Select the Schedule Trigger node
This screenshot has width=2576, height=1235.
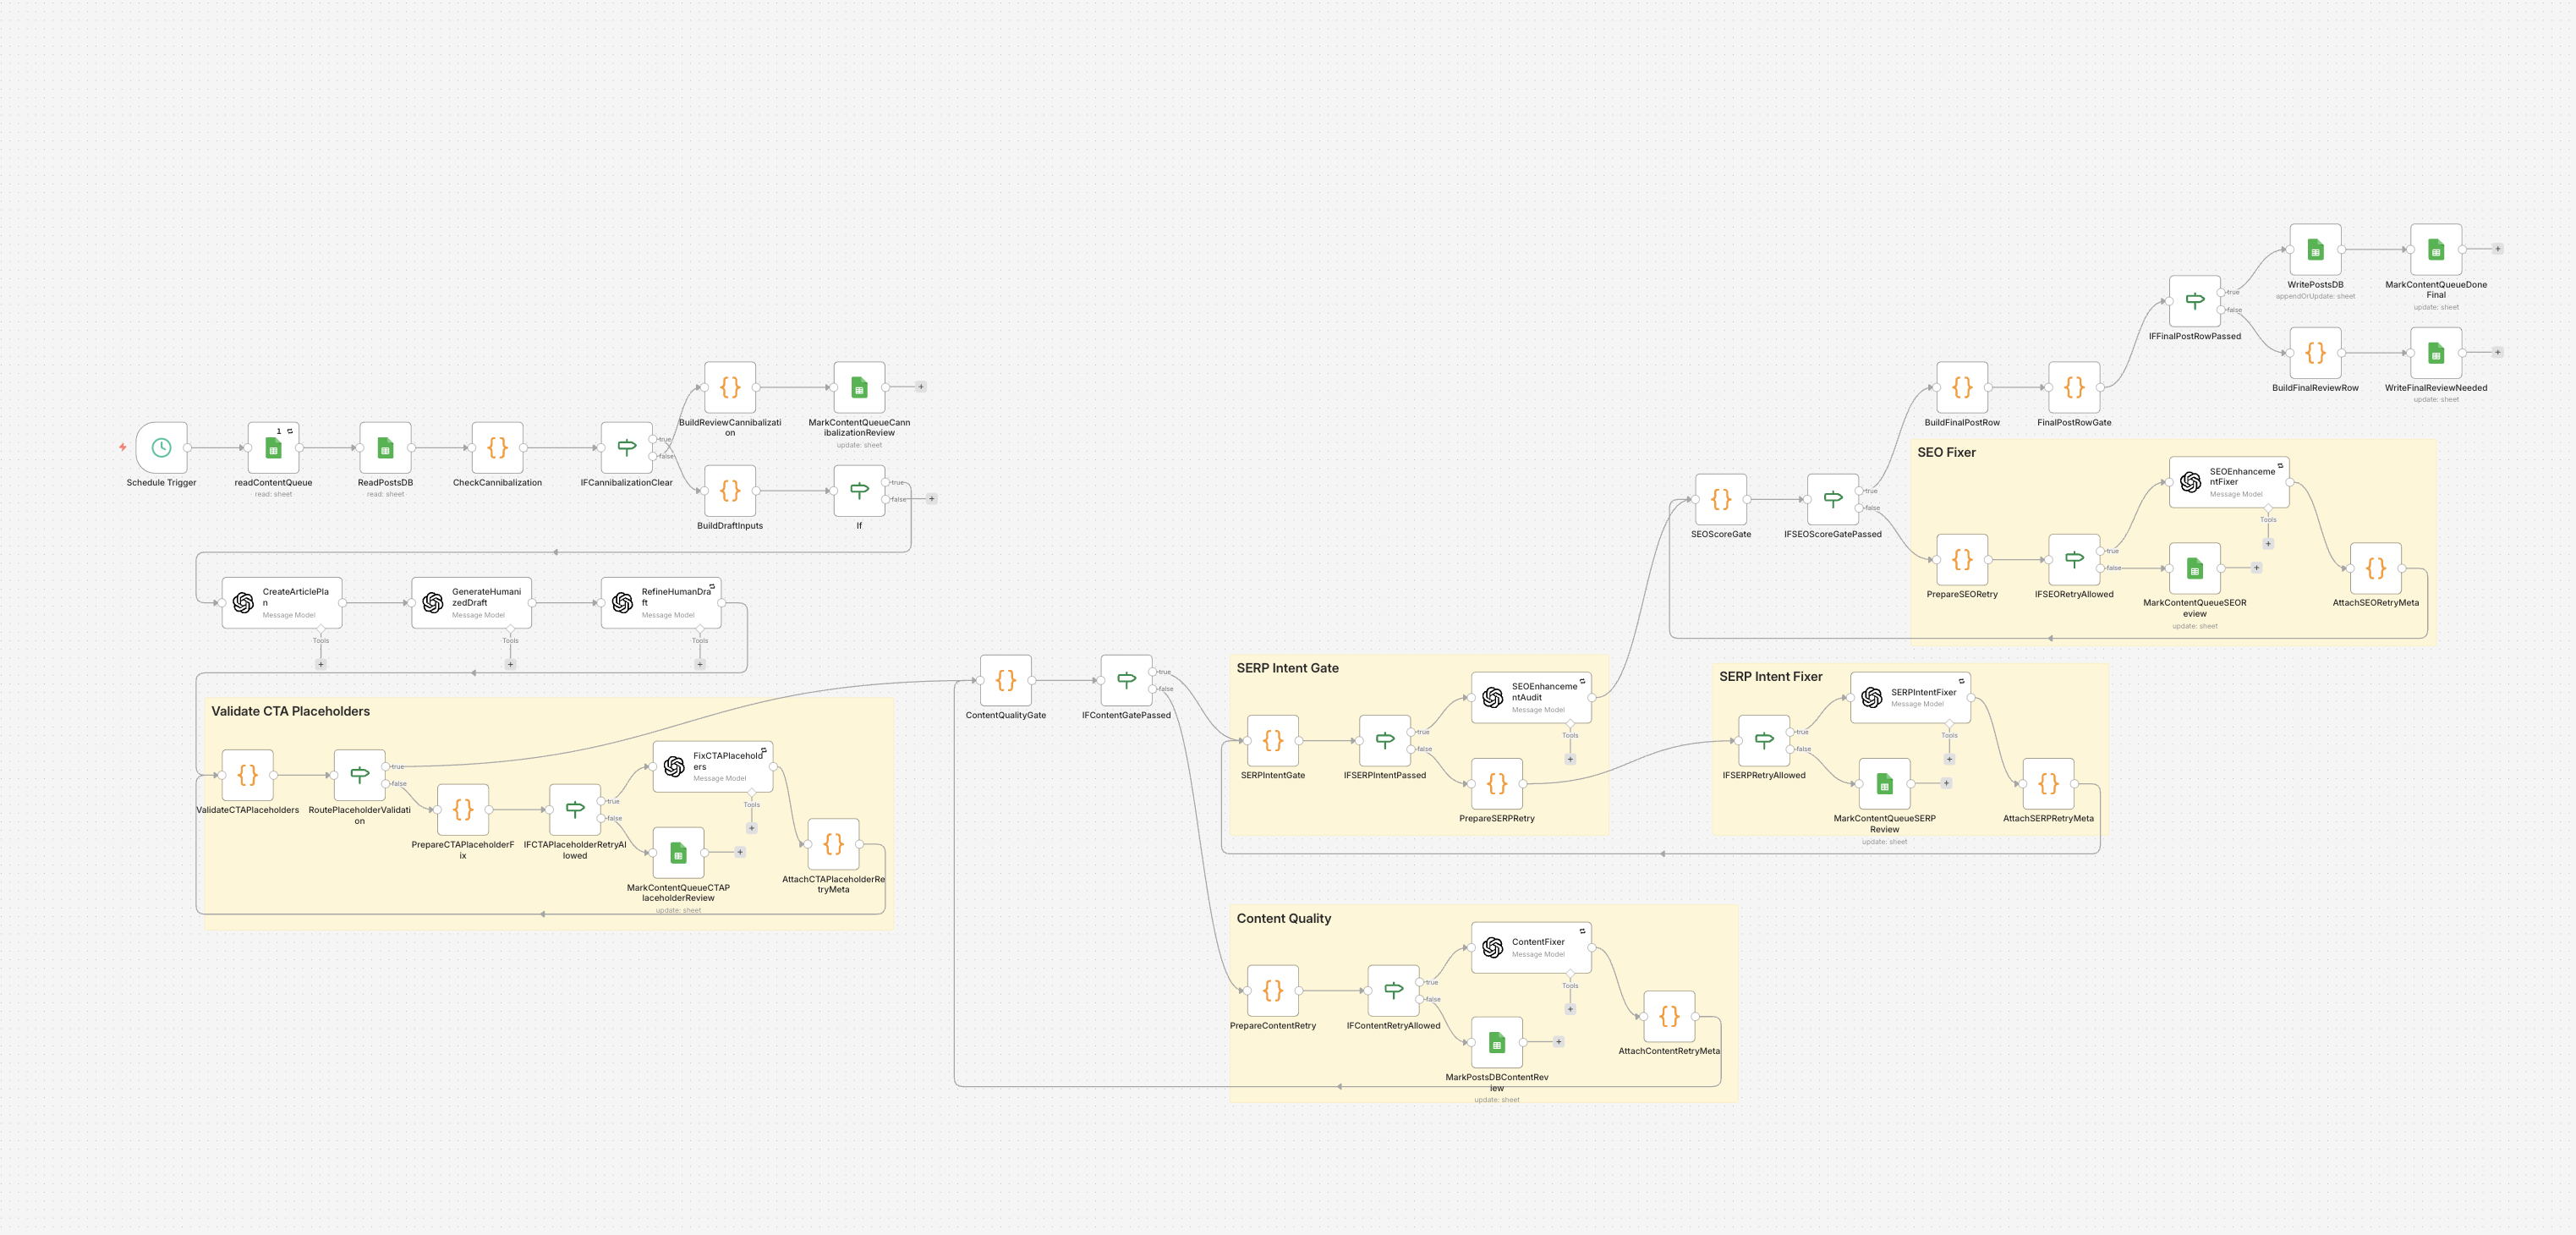161,448
